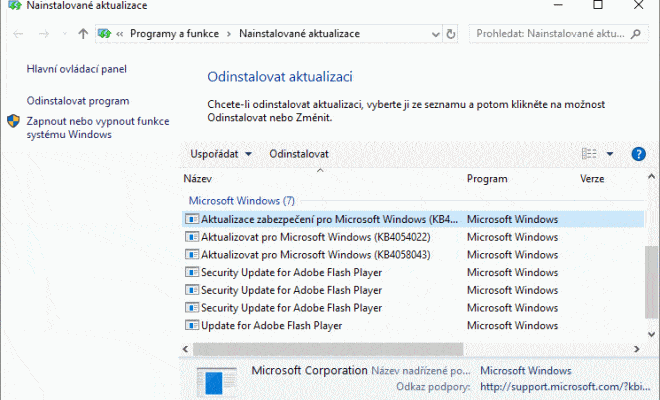Screen dimensions: 660x400
Task: Go up one folder level
Action: click(x=83, y=34)
